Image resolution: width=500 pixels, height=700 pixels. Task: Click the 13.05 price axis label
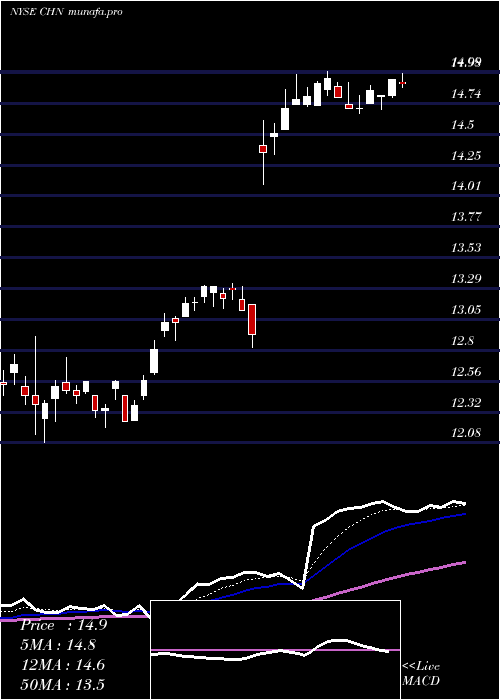pos(466,310)
